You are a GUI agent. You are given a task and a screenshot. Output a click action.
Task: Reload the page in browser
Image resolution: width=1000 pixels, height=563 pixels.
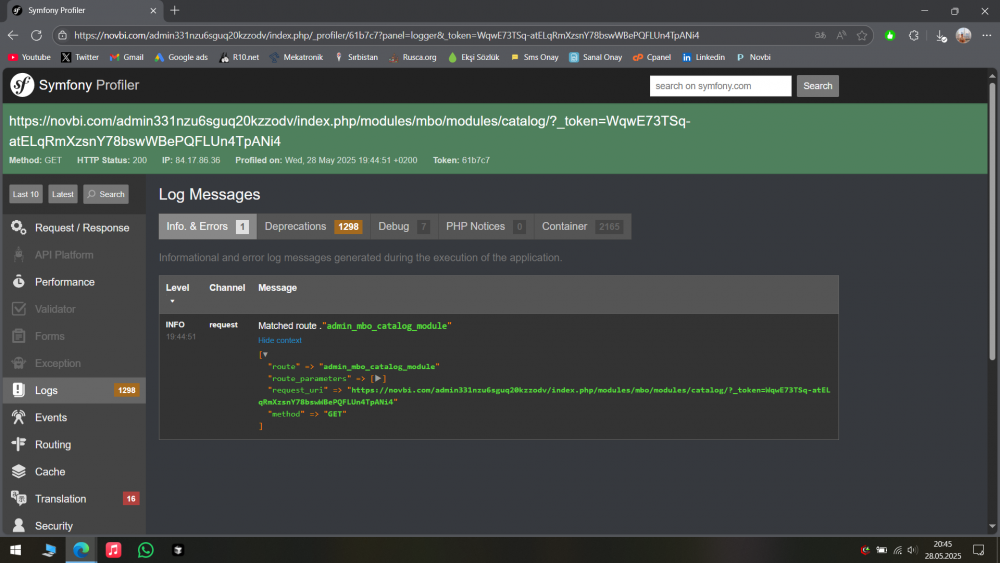[36, 36]
